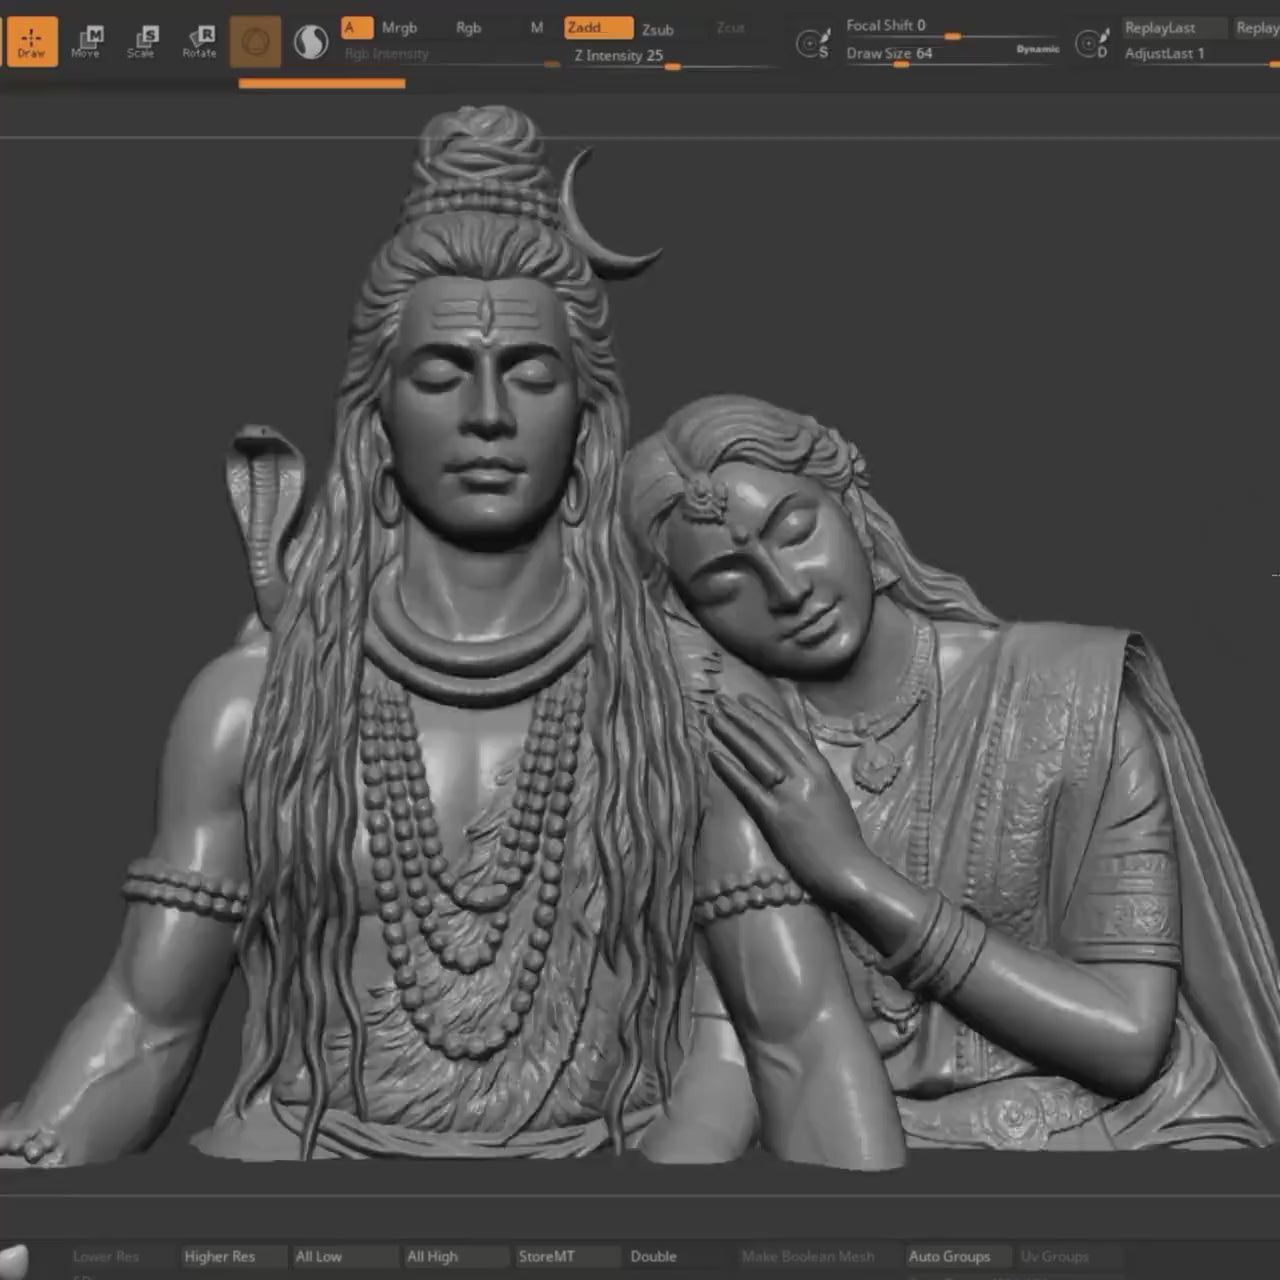Select the Scale tool icon
The image size is (1280, 1280).
(141, 41)
